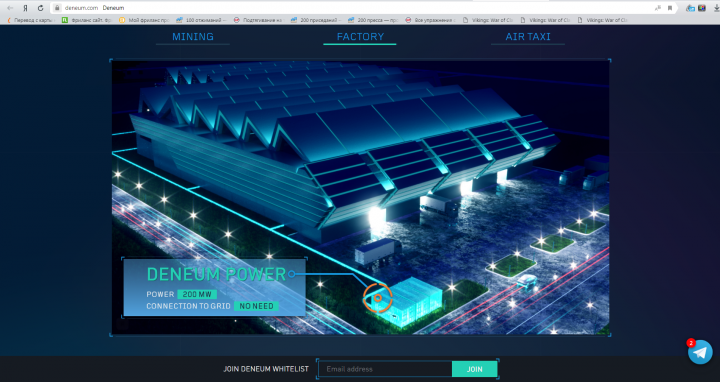Open the colorful screen extension icon

click(x=702, y=8)
